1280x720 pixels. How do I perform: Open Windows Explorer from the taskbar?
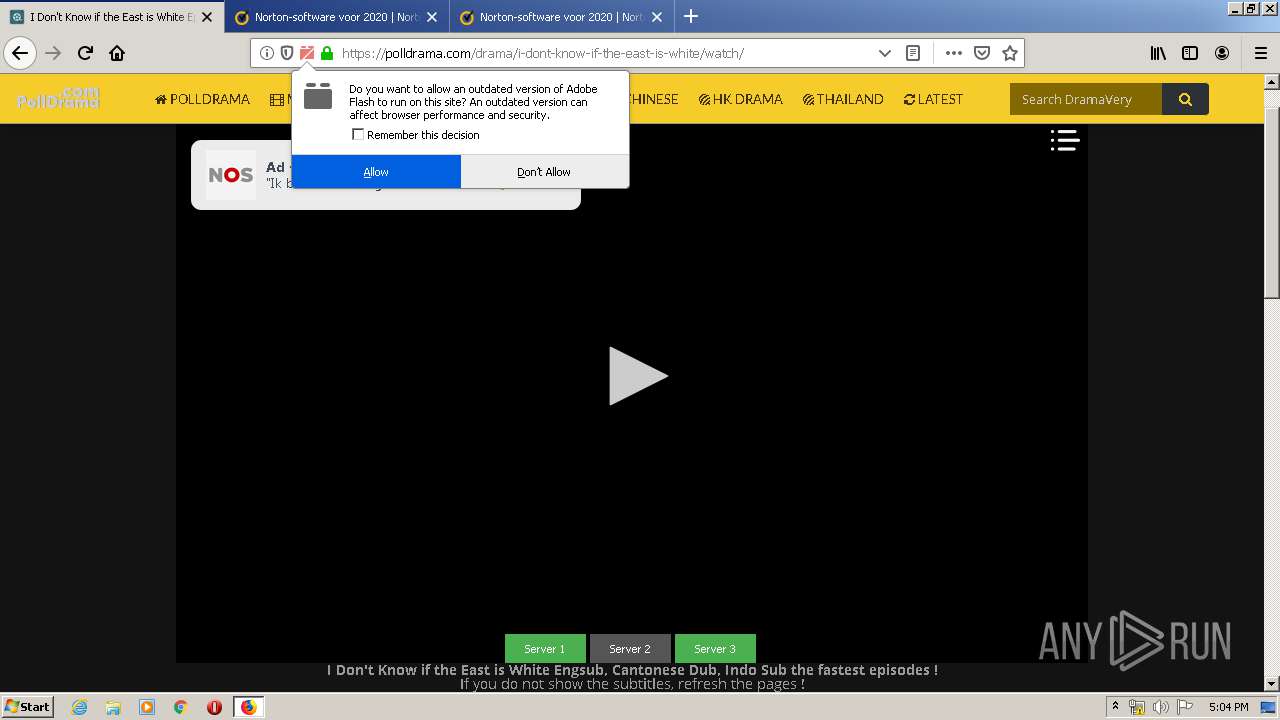pyautogui.click(x=113, y=707)
